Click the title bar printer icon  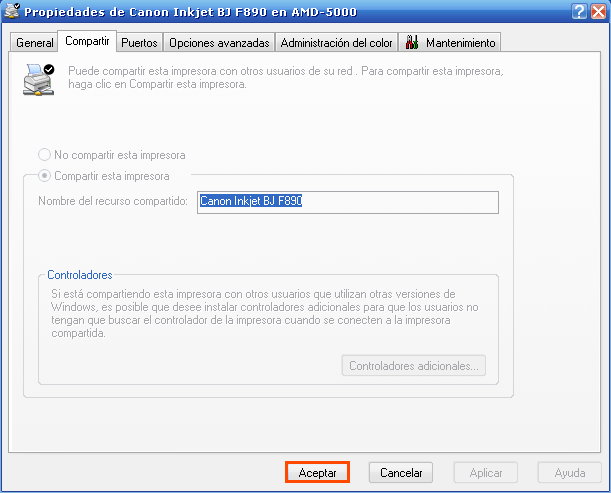click(x=12, y=11)
